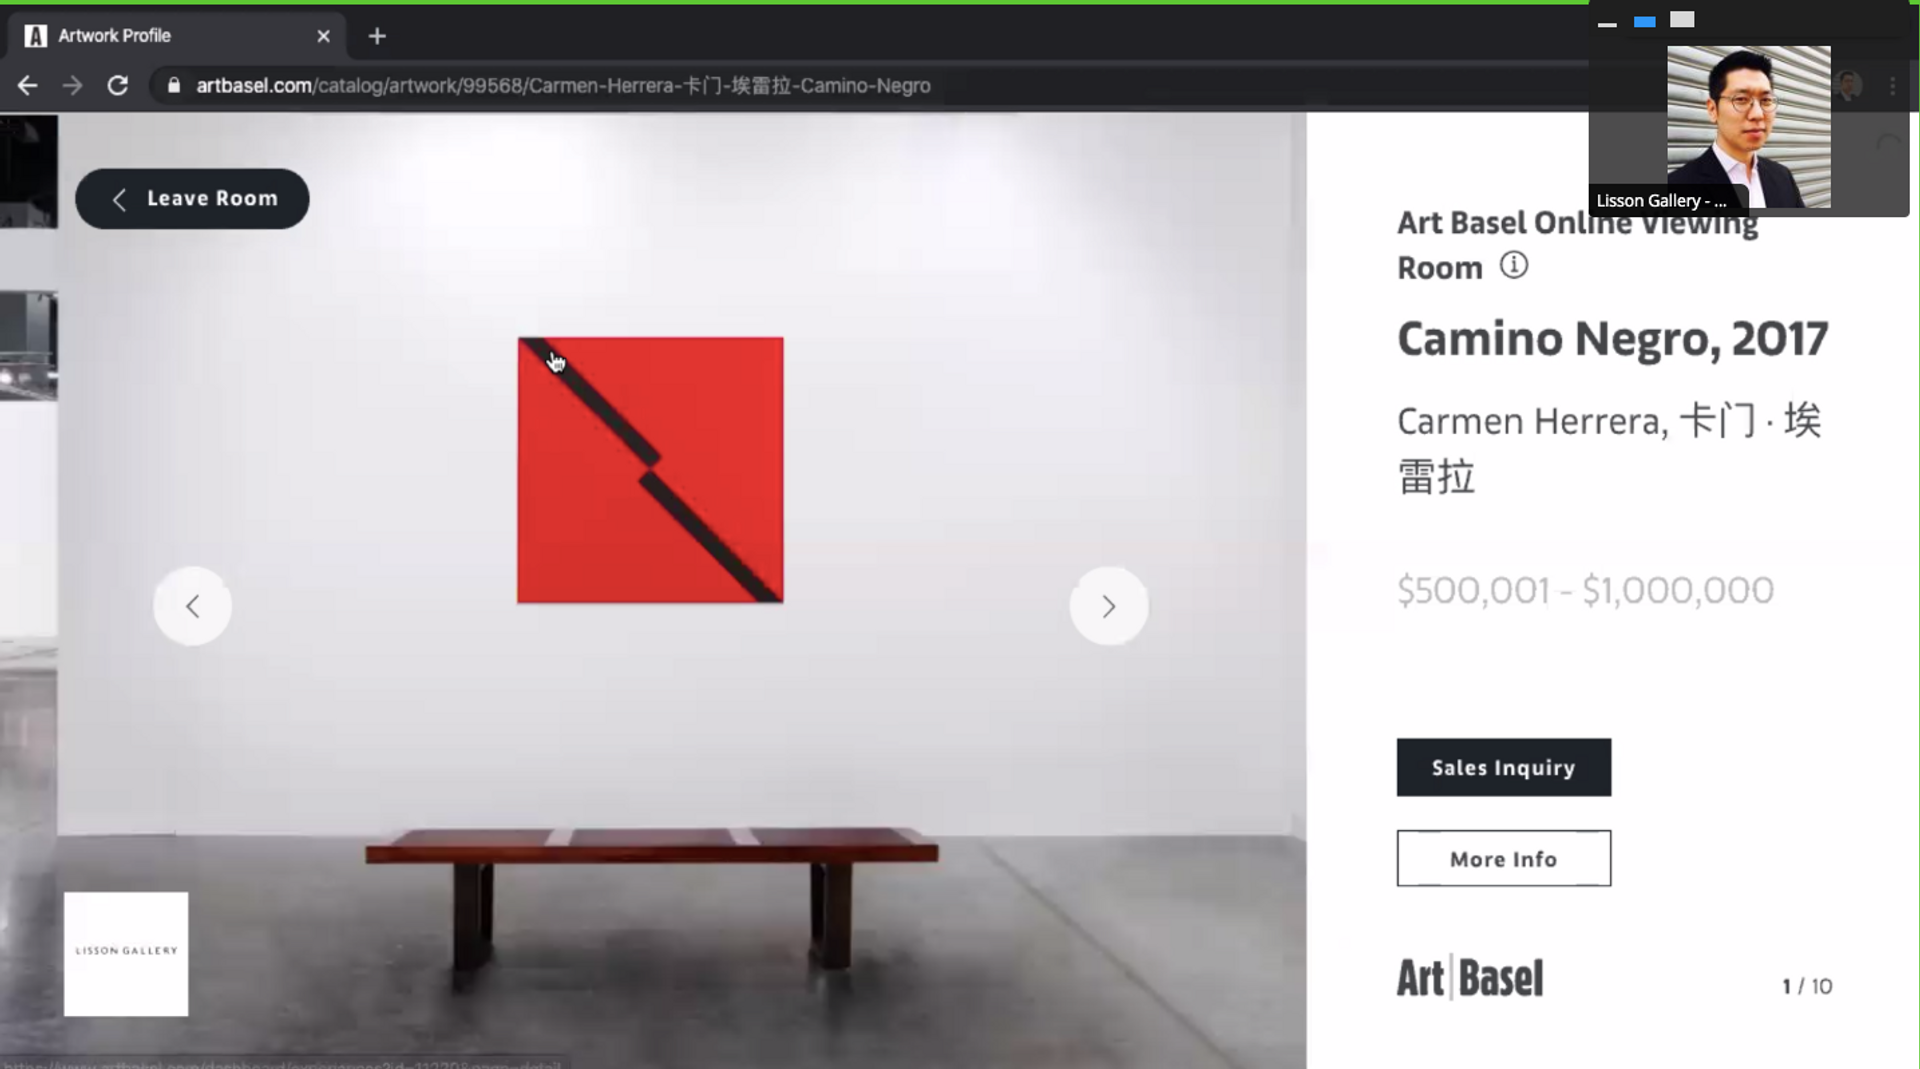The width and height of the screenshot is (1920, 1069).
Task: Click the artbasel.com URL in the address bar
Action: tap(563, 86)
